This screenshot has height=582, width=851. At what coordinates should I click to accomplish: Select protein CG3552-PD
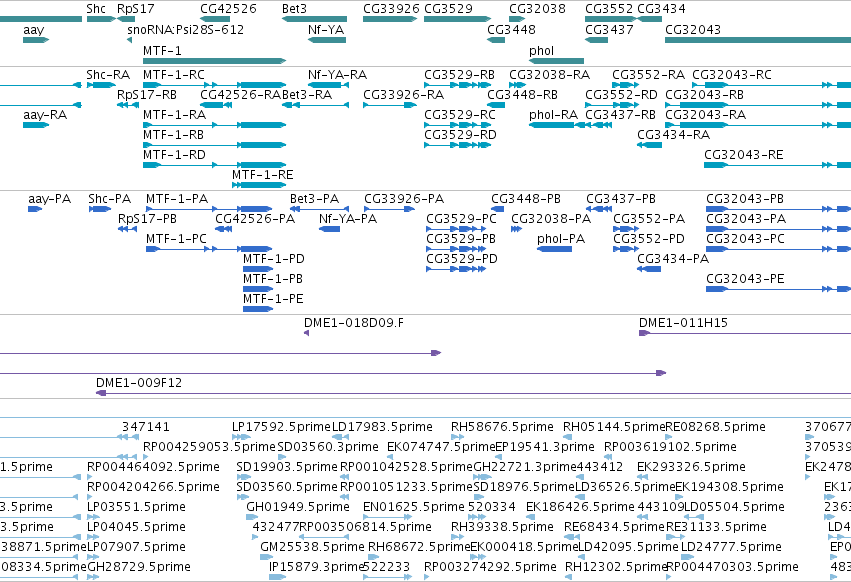tap(626, 249)
